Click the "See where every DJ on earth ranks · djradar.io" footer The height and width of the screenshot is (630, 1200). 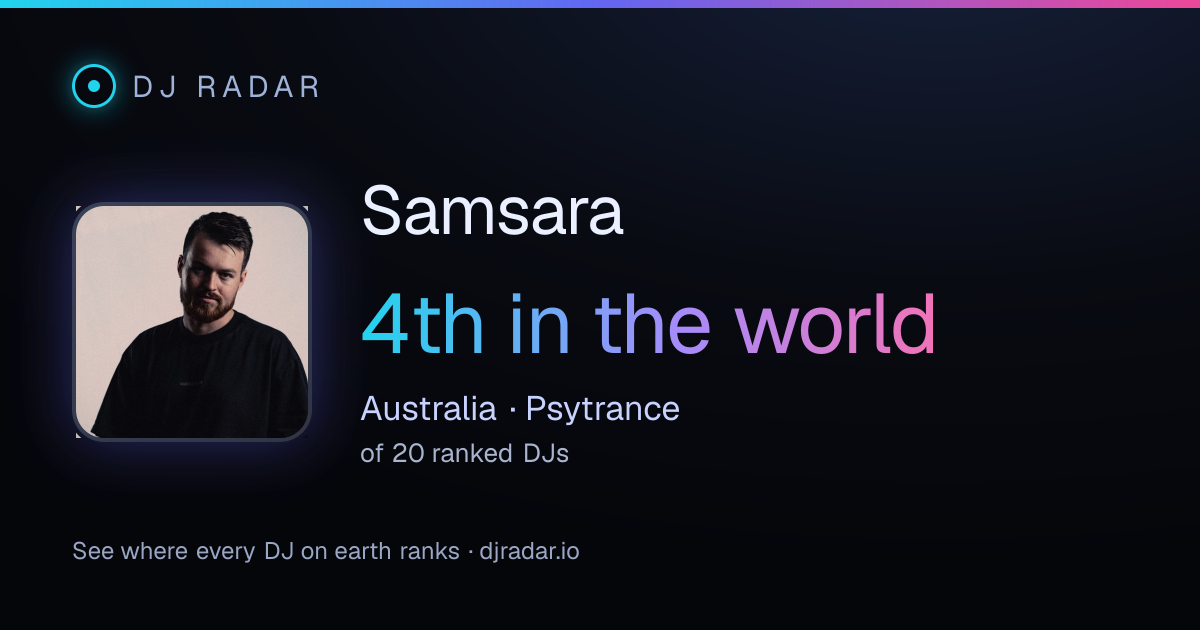pos(326,551)
